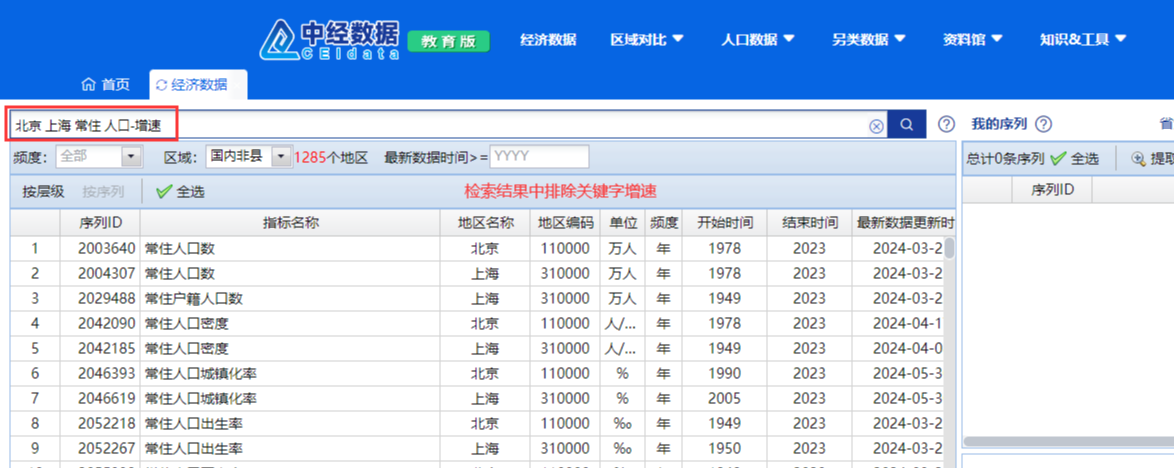Open the 知识&工具 menu

pyautogui.click(x=1082, y=40)
